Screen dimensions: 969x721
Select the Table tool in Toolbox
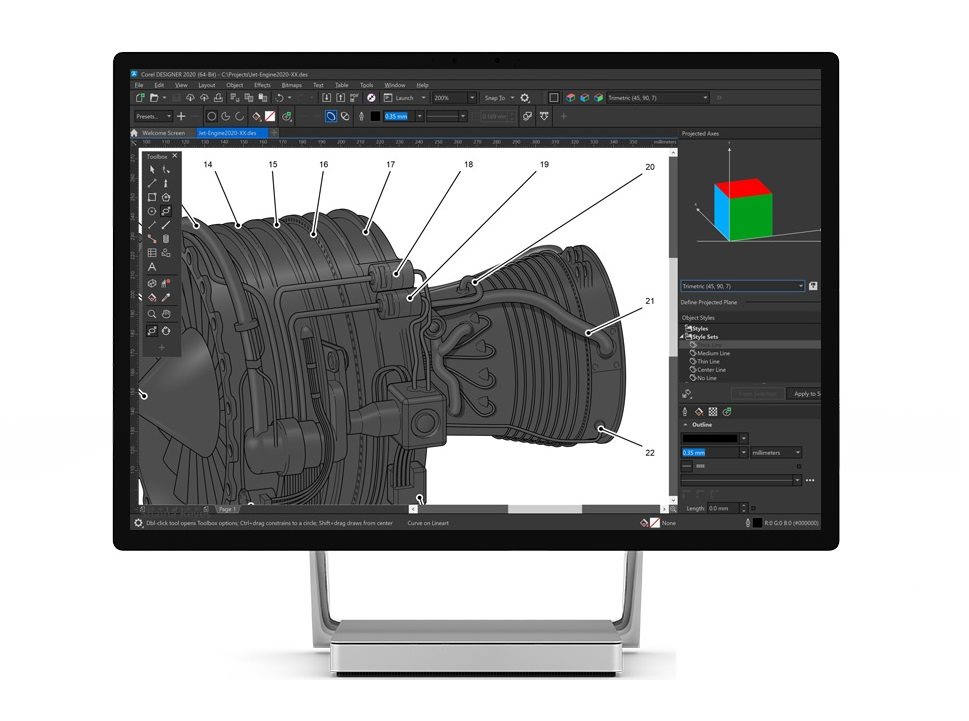tap(152, 252)
